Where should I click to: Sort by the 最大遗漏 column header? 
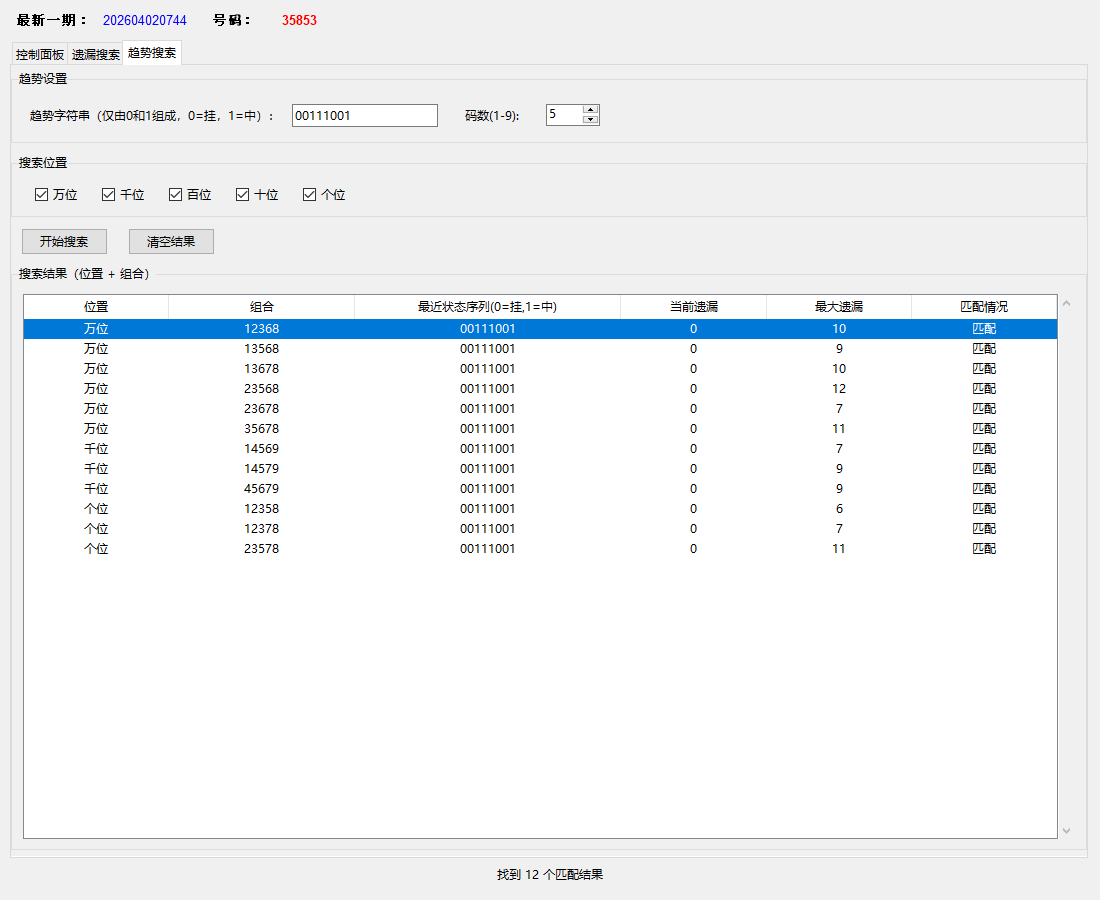pos(838,307)
